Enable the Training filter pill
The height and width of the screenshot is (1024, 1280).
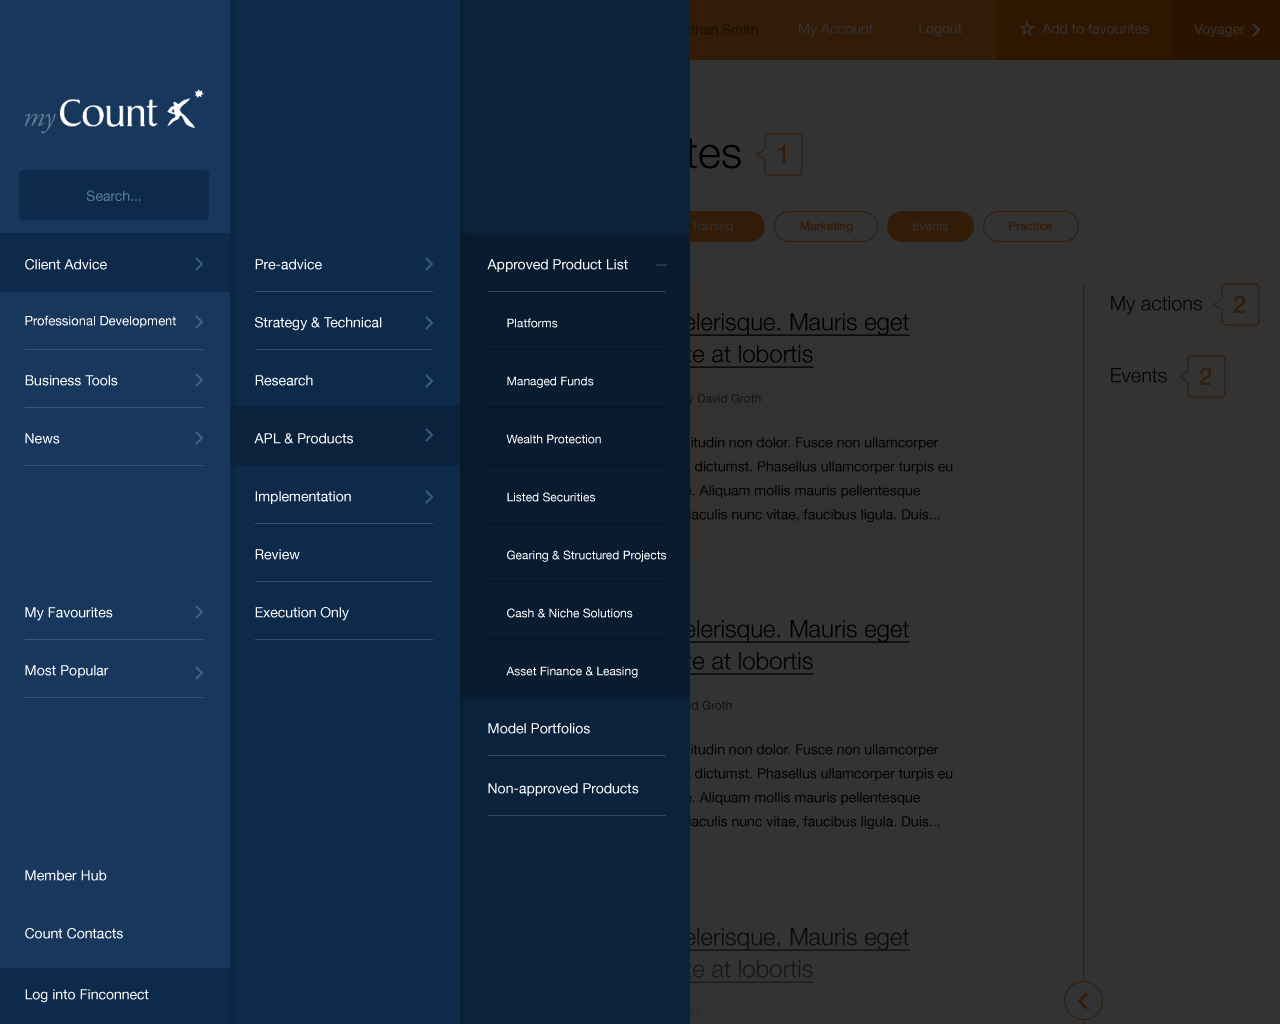click(717, 226)
